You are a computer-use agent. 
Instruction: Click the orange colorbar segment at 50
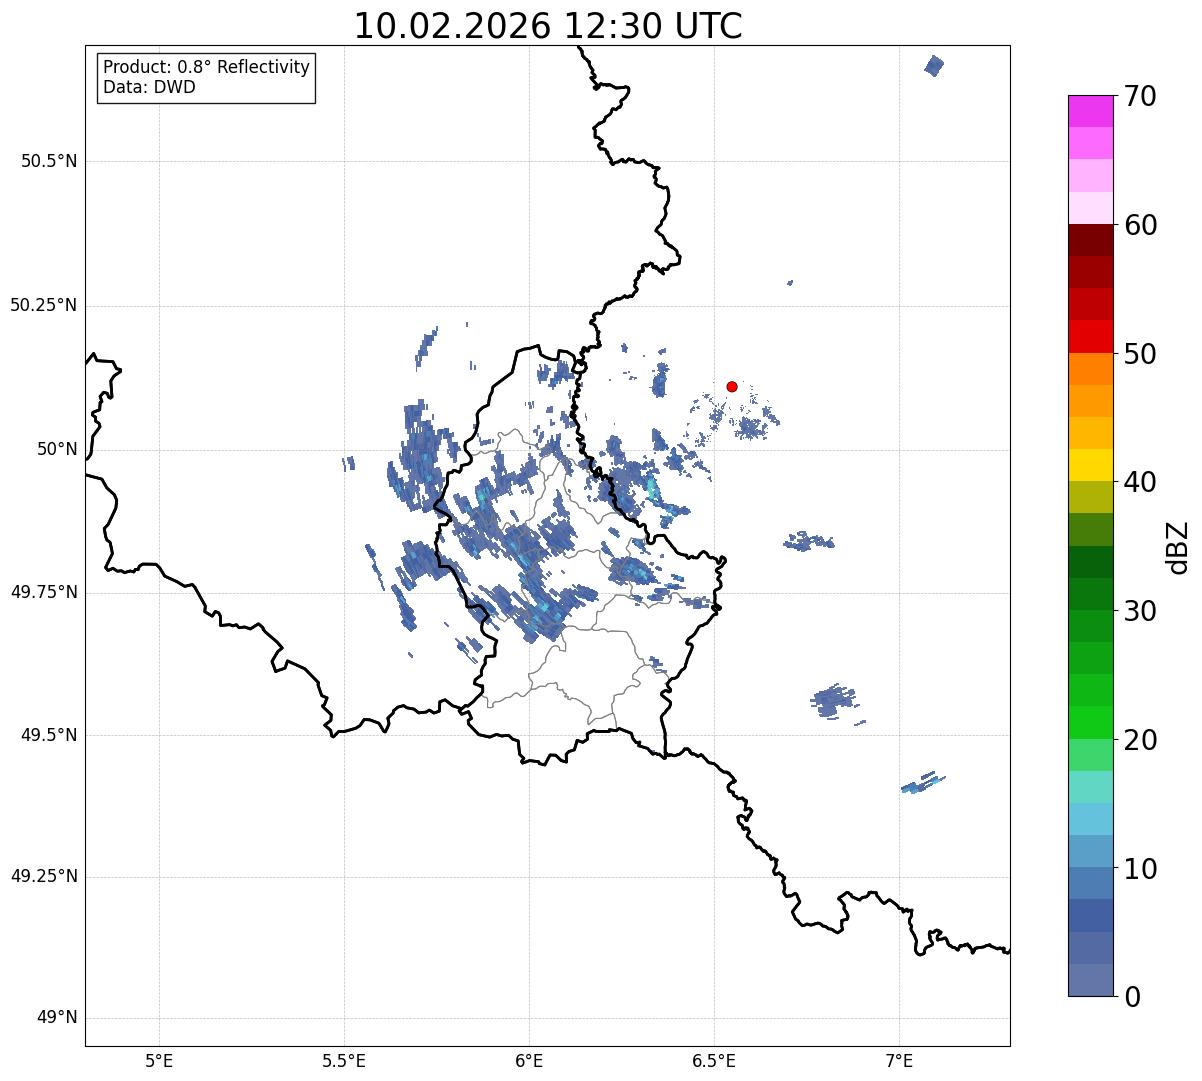coord(1090,369)
